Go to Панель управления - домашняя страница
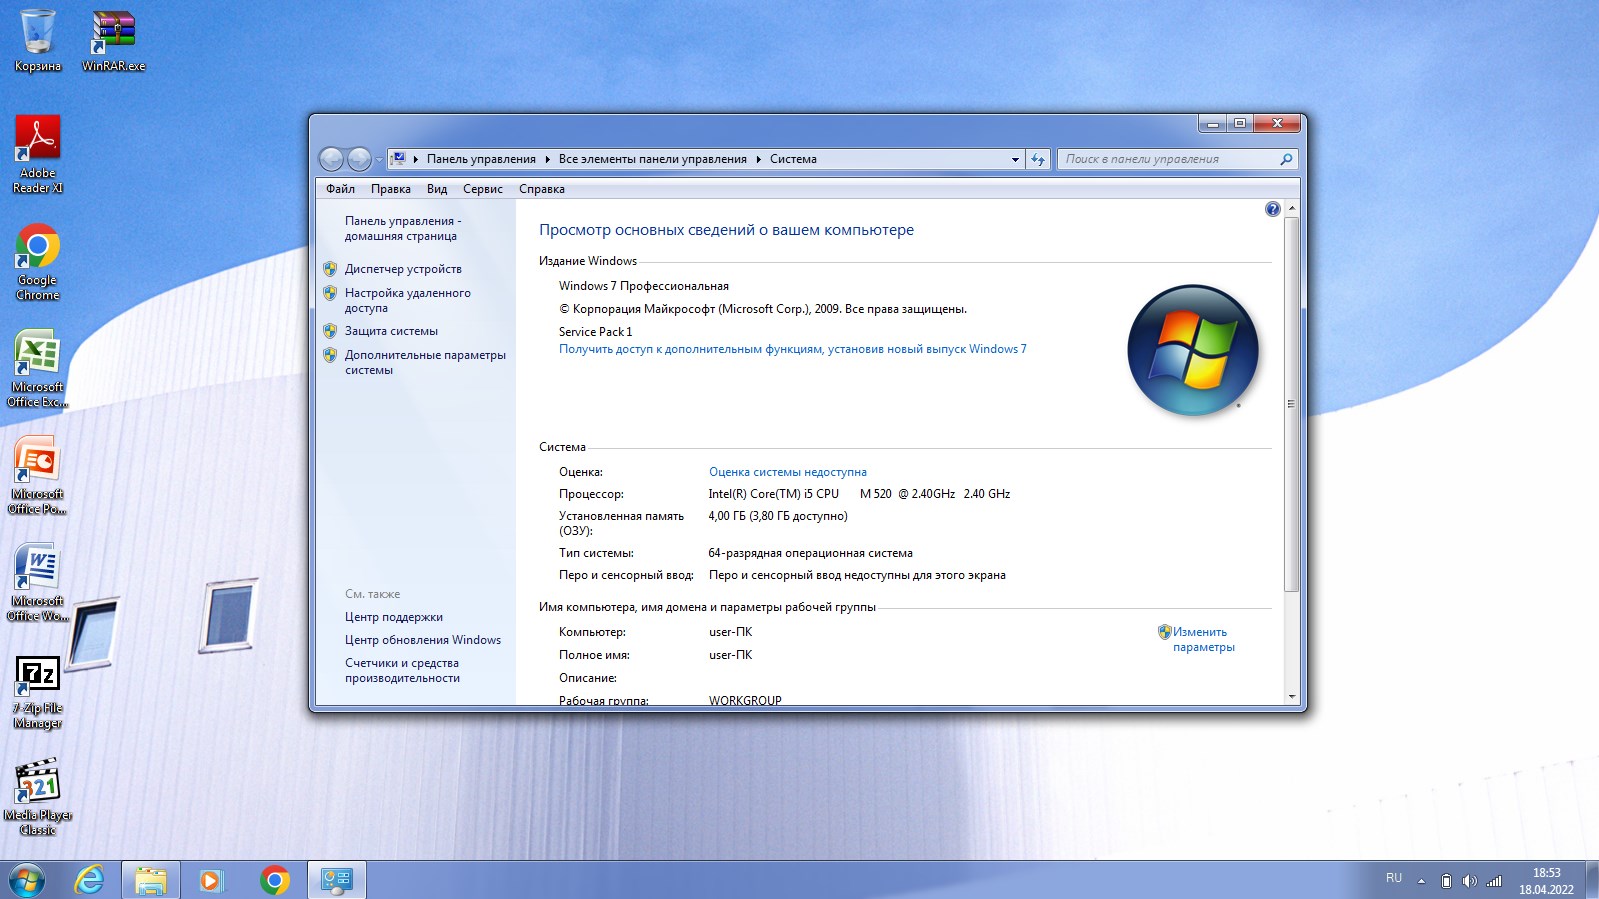This screenshot has width=1599, height=899. (x=403, y=228)
